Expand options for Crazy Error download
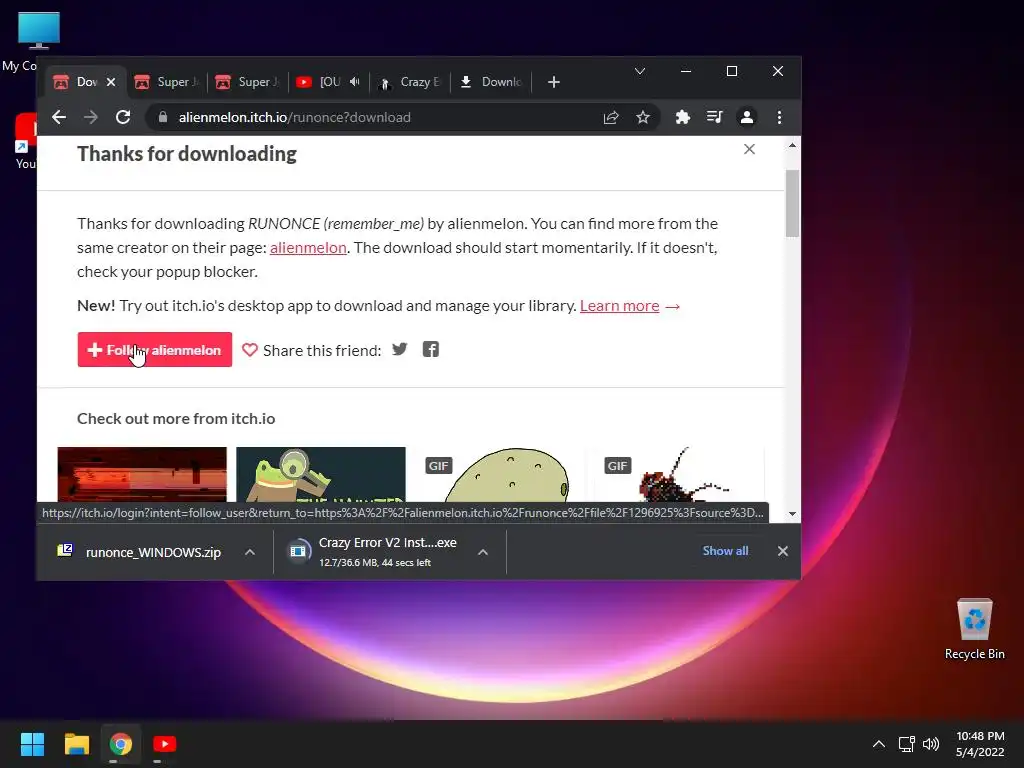The width and height of the screenshot is (1024, 768). click(483, 552)
